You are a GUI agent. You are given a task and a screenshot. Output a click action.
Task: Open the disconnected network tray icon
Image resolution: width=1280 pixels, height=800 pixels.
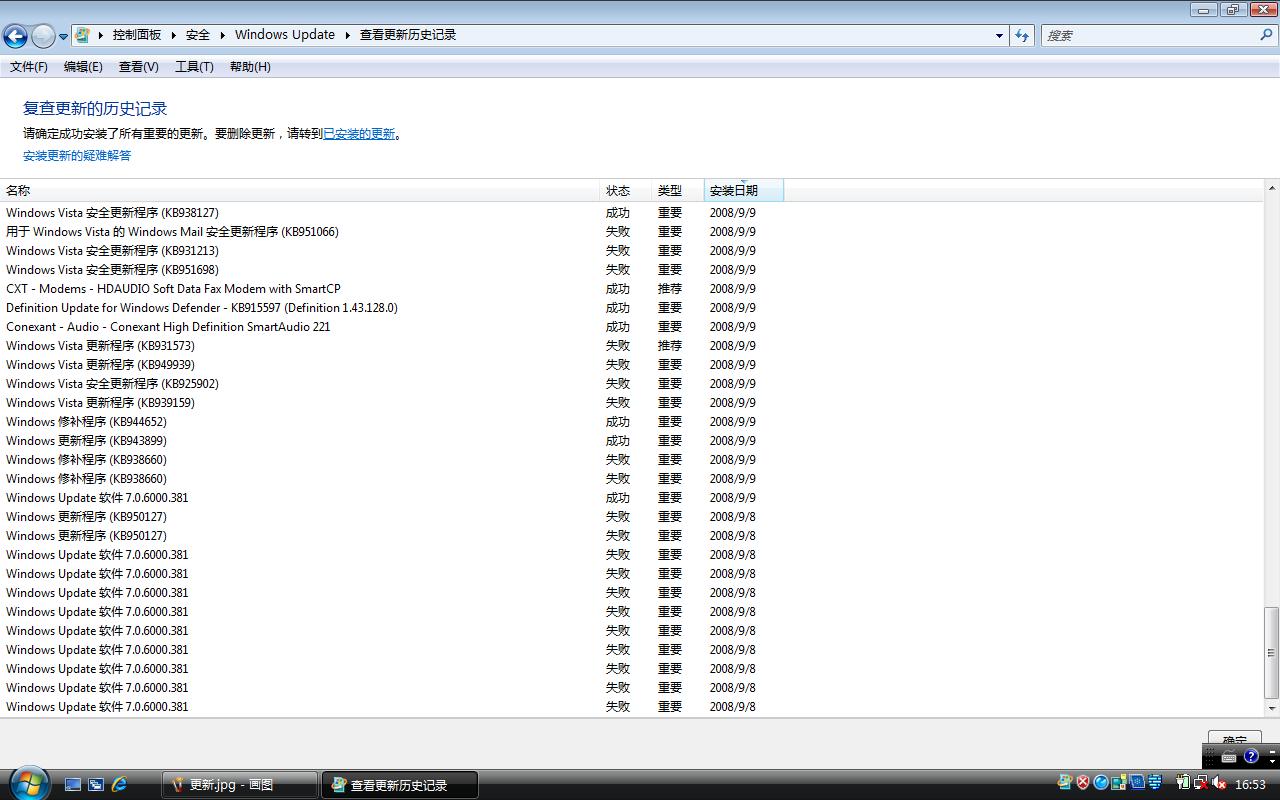1201,783
